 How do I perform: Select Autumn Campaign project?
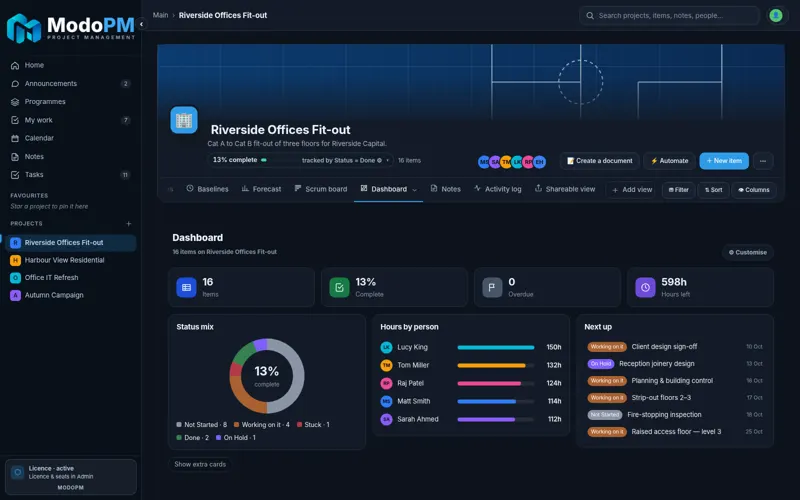pos(70,295)
